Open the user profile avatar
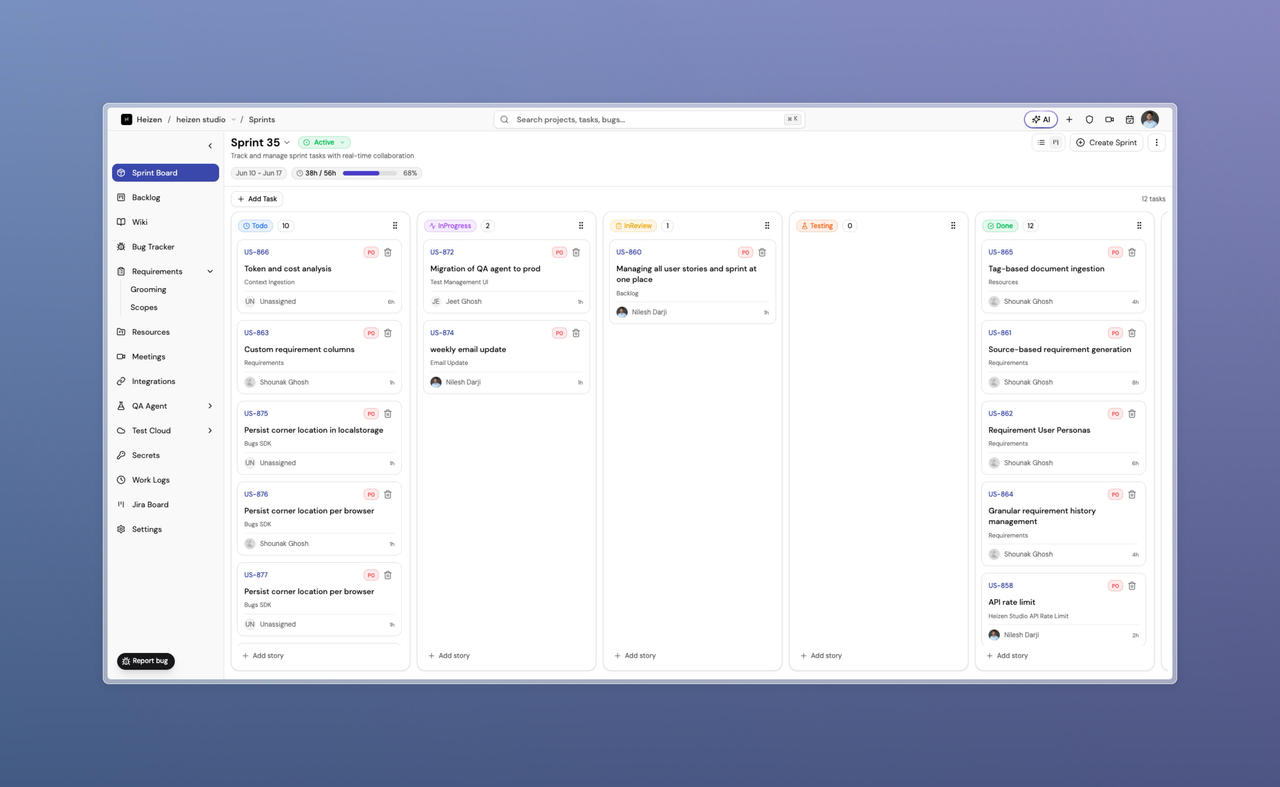Viewport: 1280px width, 787px height. click(x=1150, y=119)
